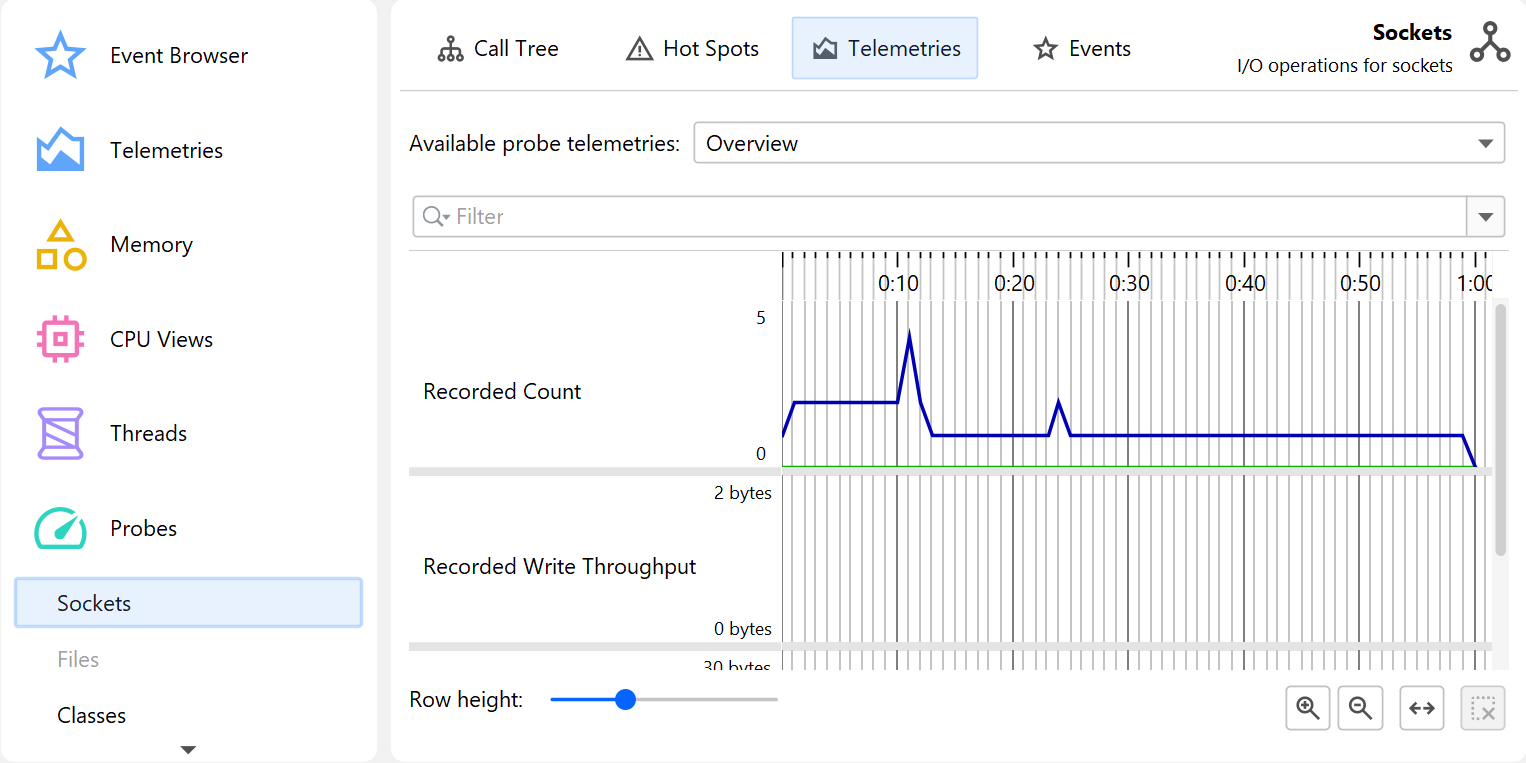The height and width of the screenshot is (763, 1526).
Task: Open the Memory shapes icon
Action: pos(60,245)
